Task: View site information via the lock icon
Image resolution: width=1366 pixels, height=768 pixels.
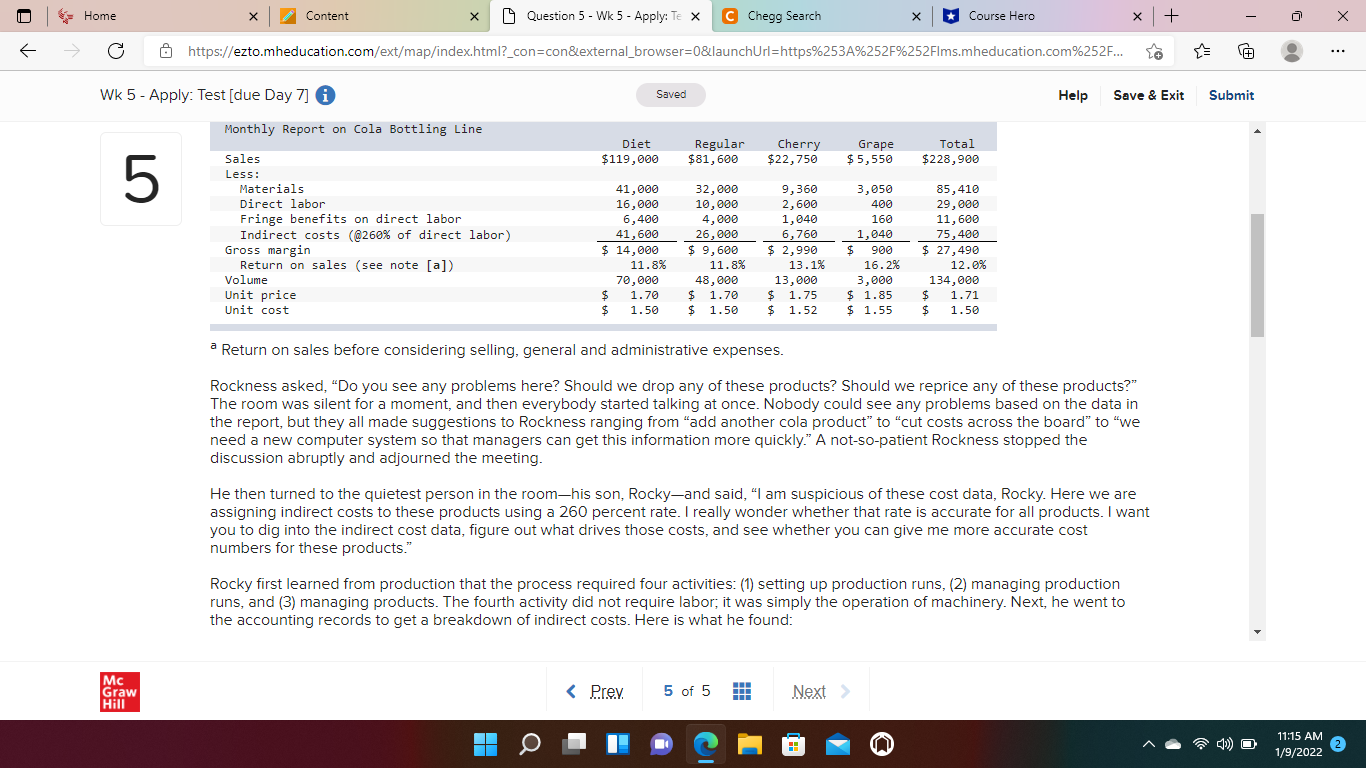Action: [166, 51]
